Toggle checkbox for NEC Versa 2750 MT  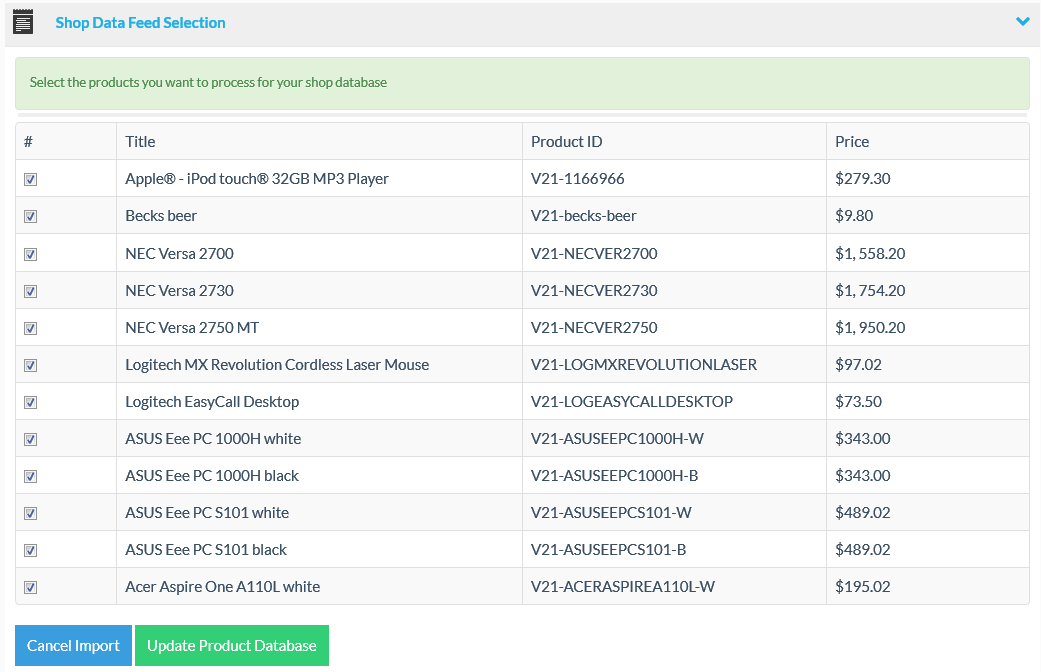pyautogui.click(x=30, y=328)
